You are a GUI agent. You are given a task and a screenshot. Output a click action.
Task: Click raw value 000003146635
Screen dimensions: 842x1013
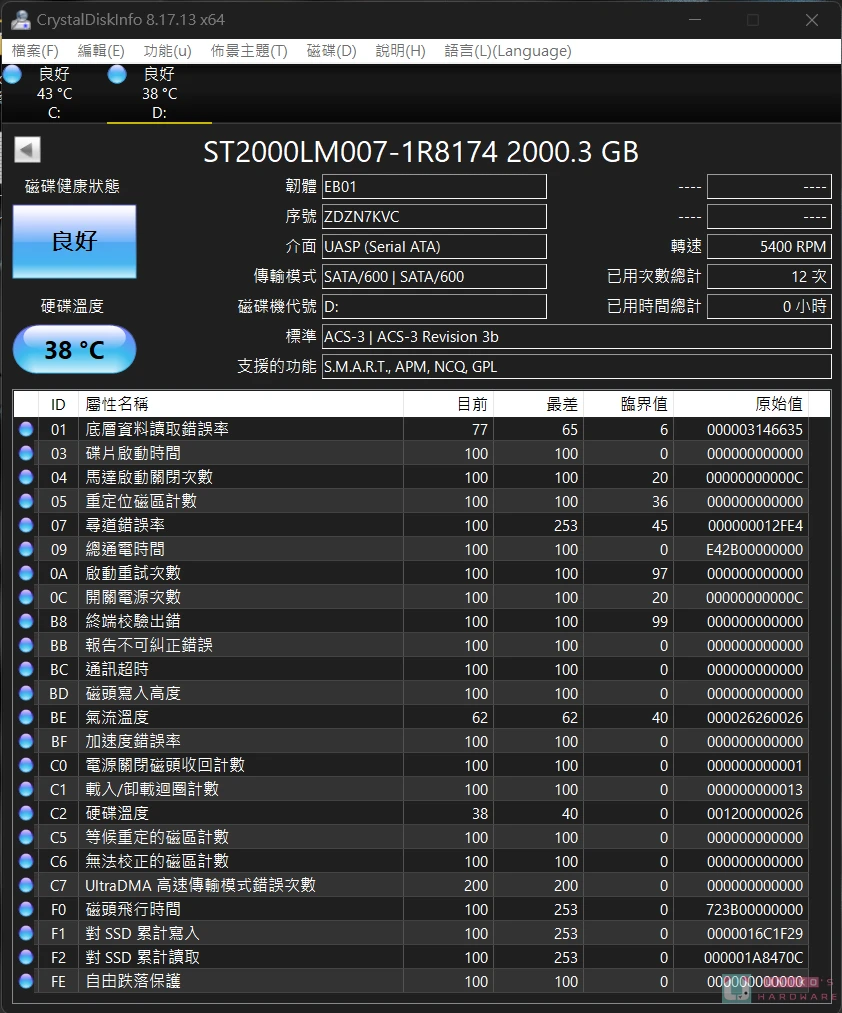755,430
